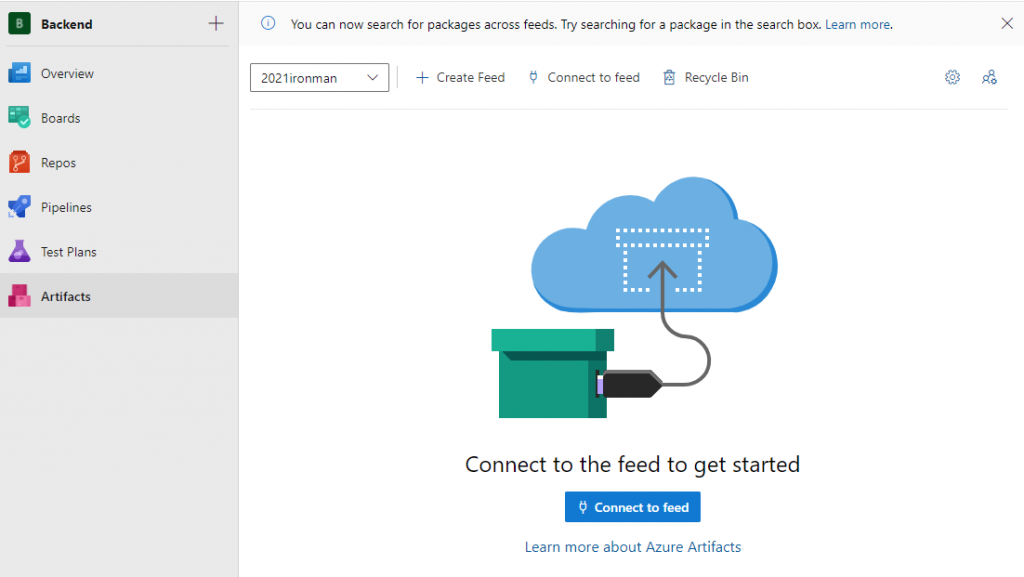
Task: Follow the Learn more link in banner
Action: pyautogui.click(x=857, y=24)
